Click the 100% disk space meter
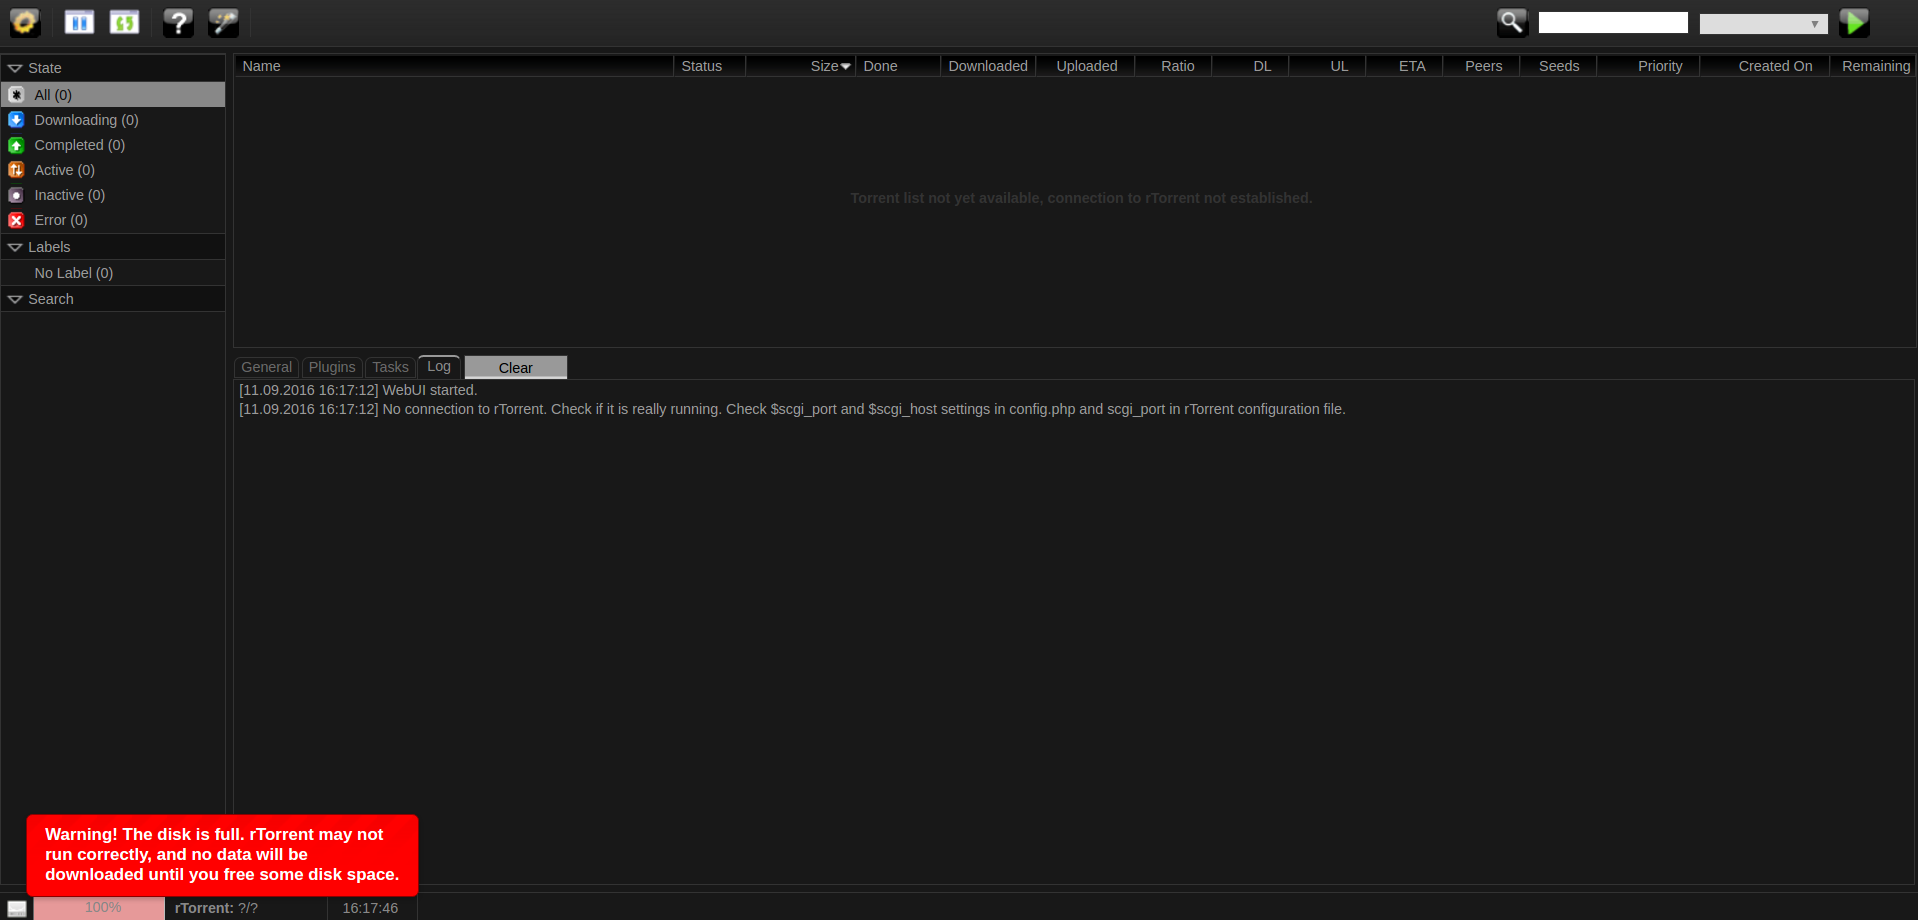The width and height of the screenshot is (1918, 920). click(x=99, y=908)
